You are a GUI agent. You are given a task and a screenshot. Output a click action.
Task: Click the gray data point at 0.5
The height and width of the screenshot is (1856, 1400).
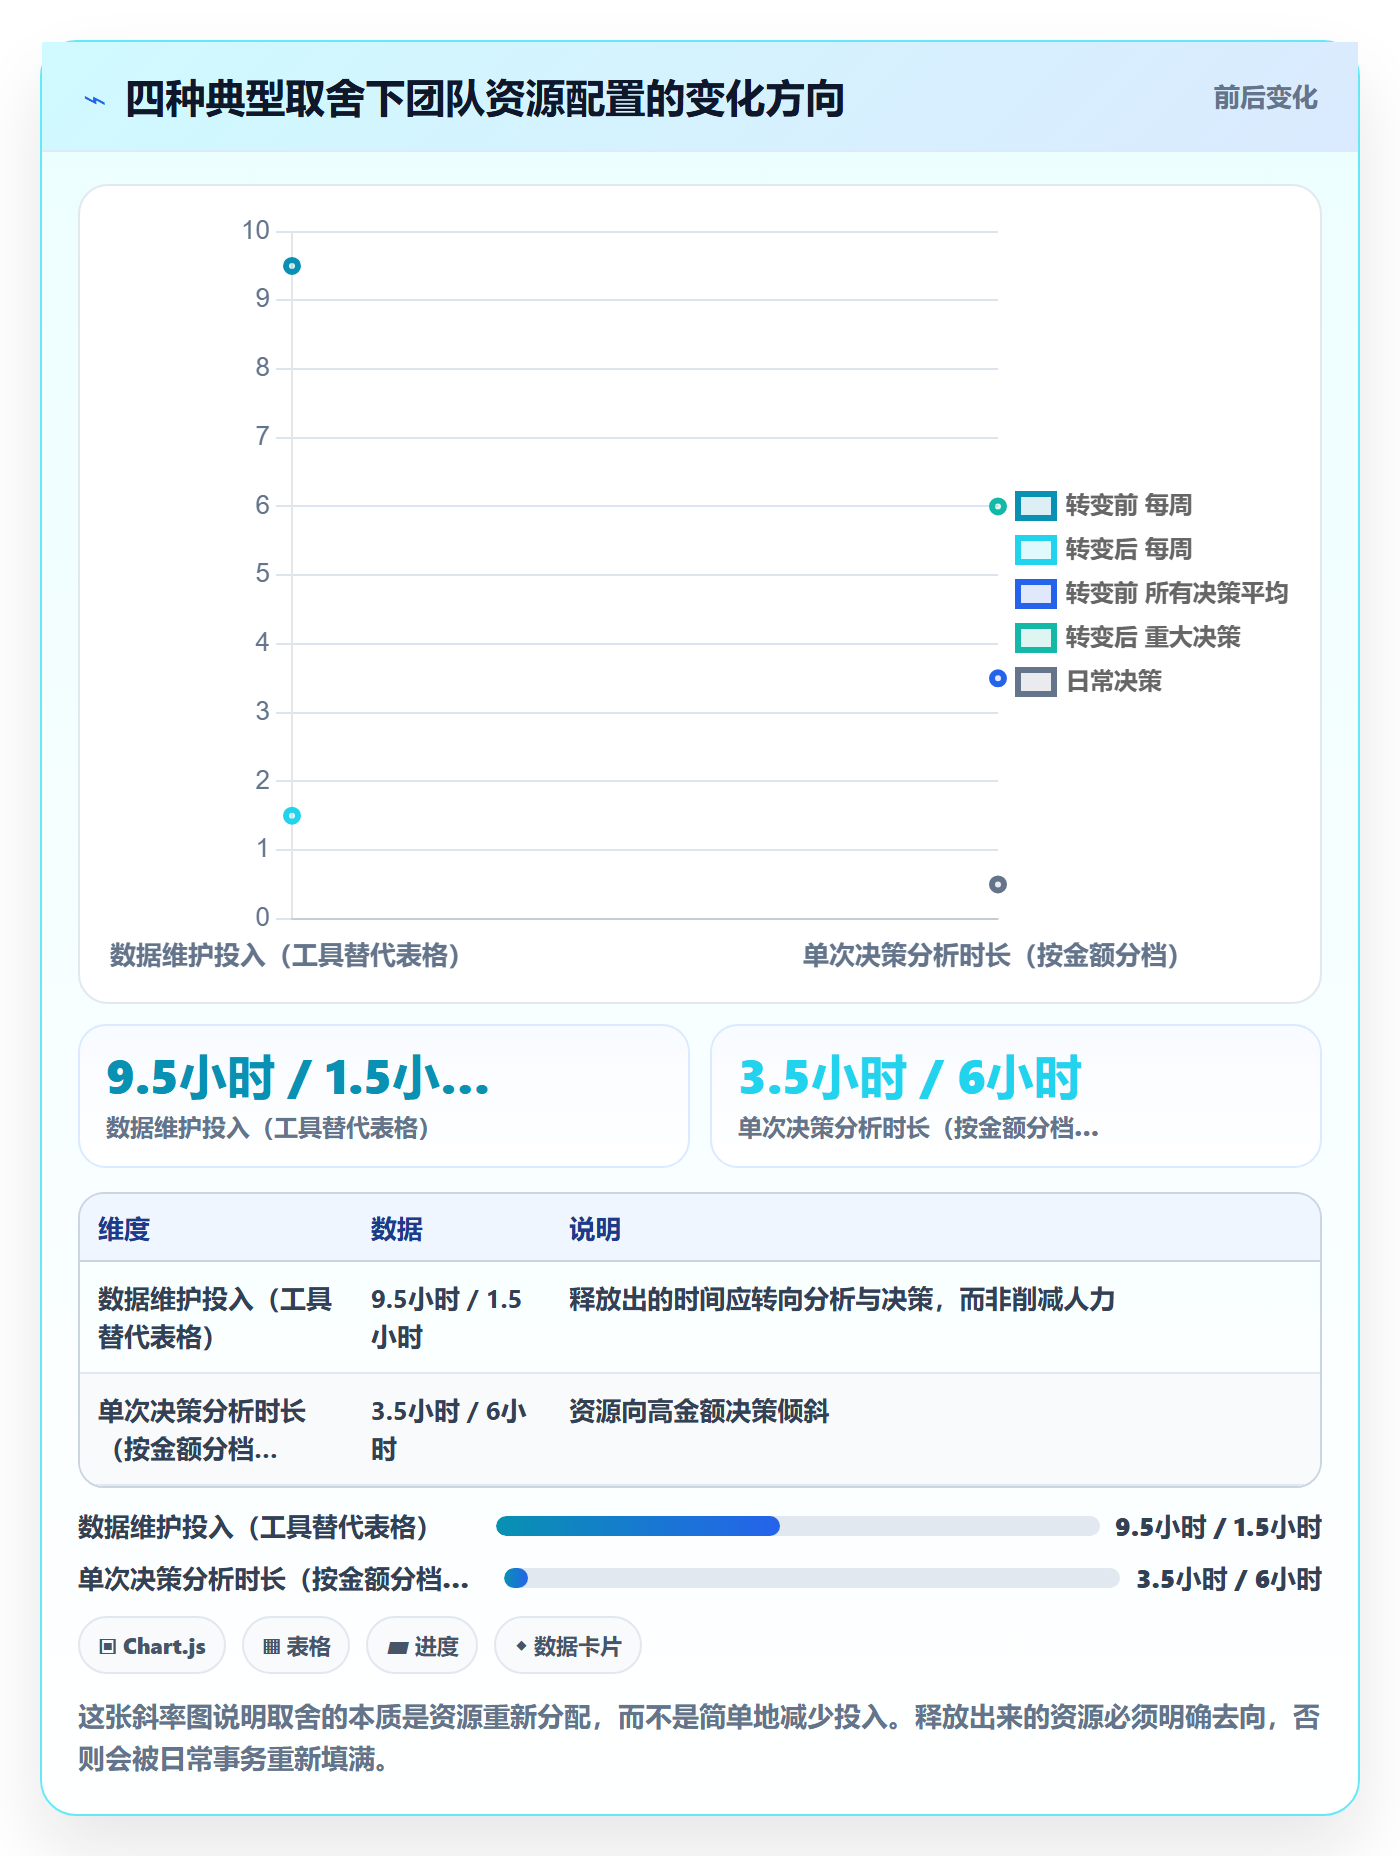tap(997, 884)
